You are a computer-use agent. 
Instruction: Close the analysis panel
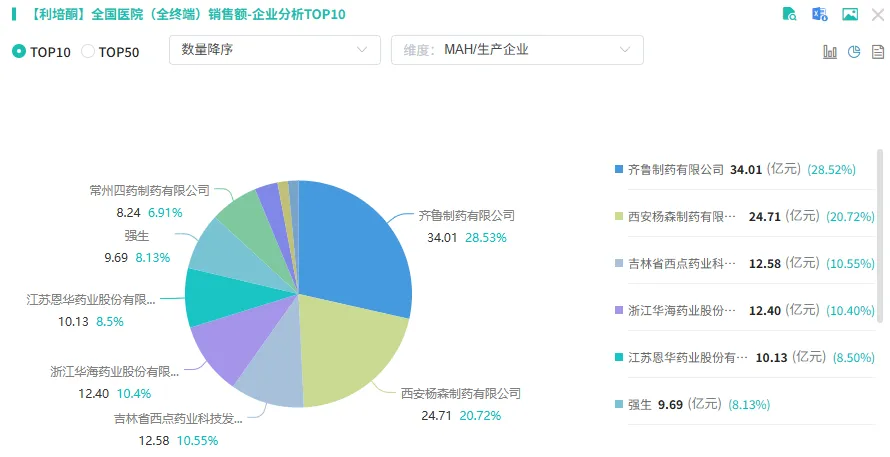(x=880, y=14)
